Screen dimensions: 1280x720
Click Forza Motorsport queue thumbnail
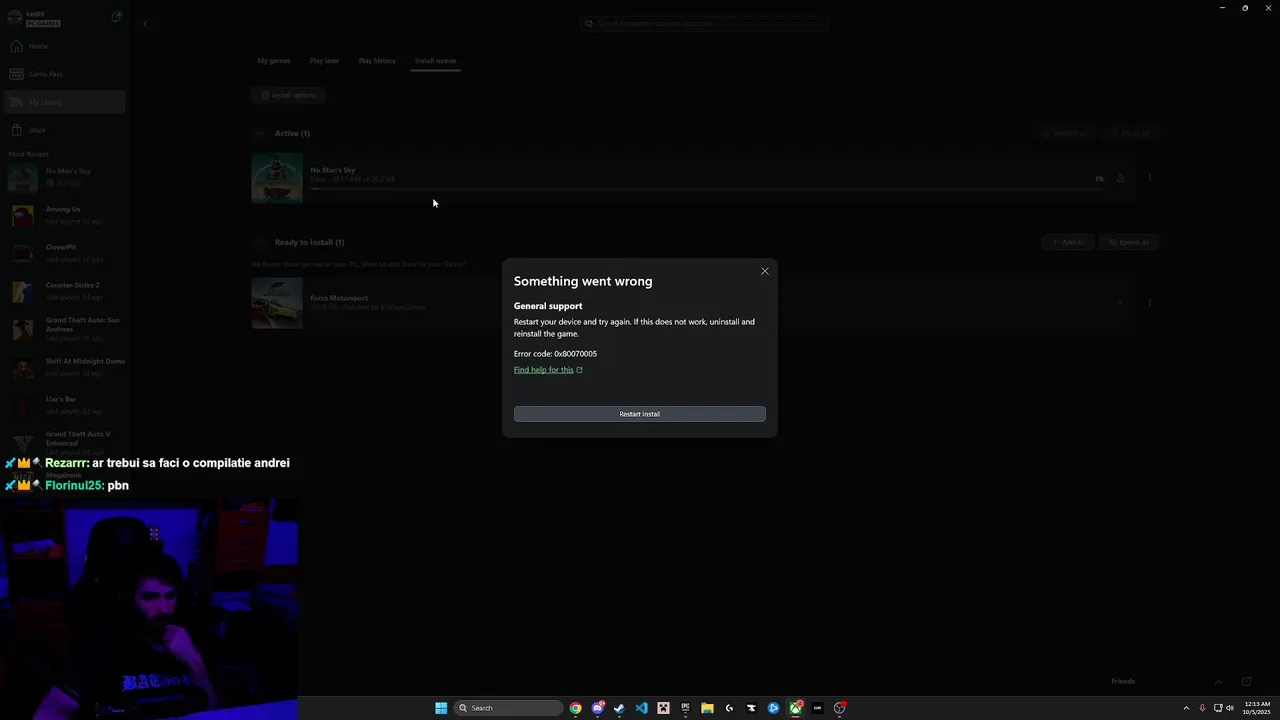(277, 303)
